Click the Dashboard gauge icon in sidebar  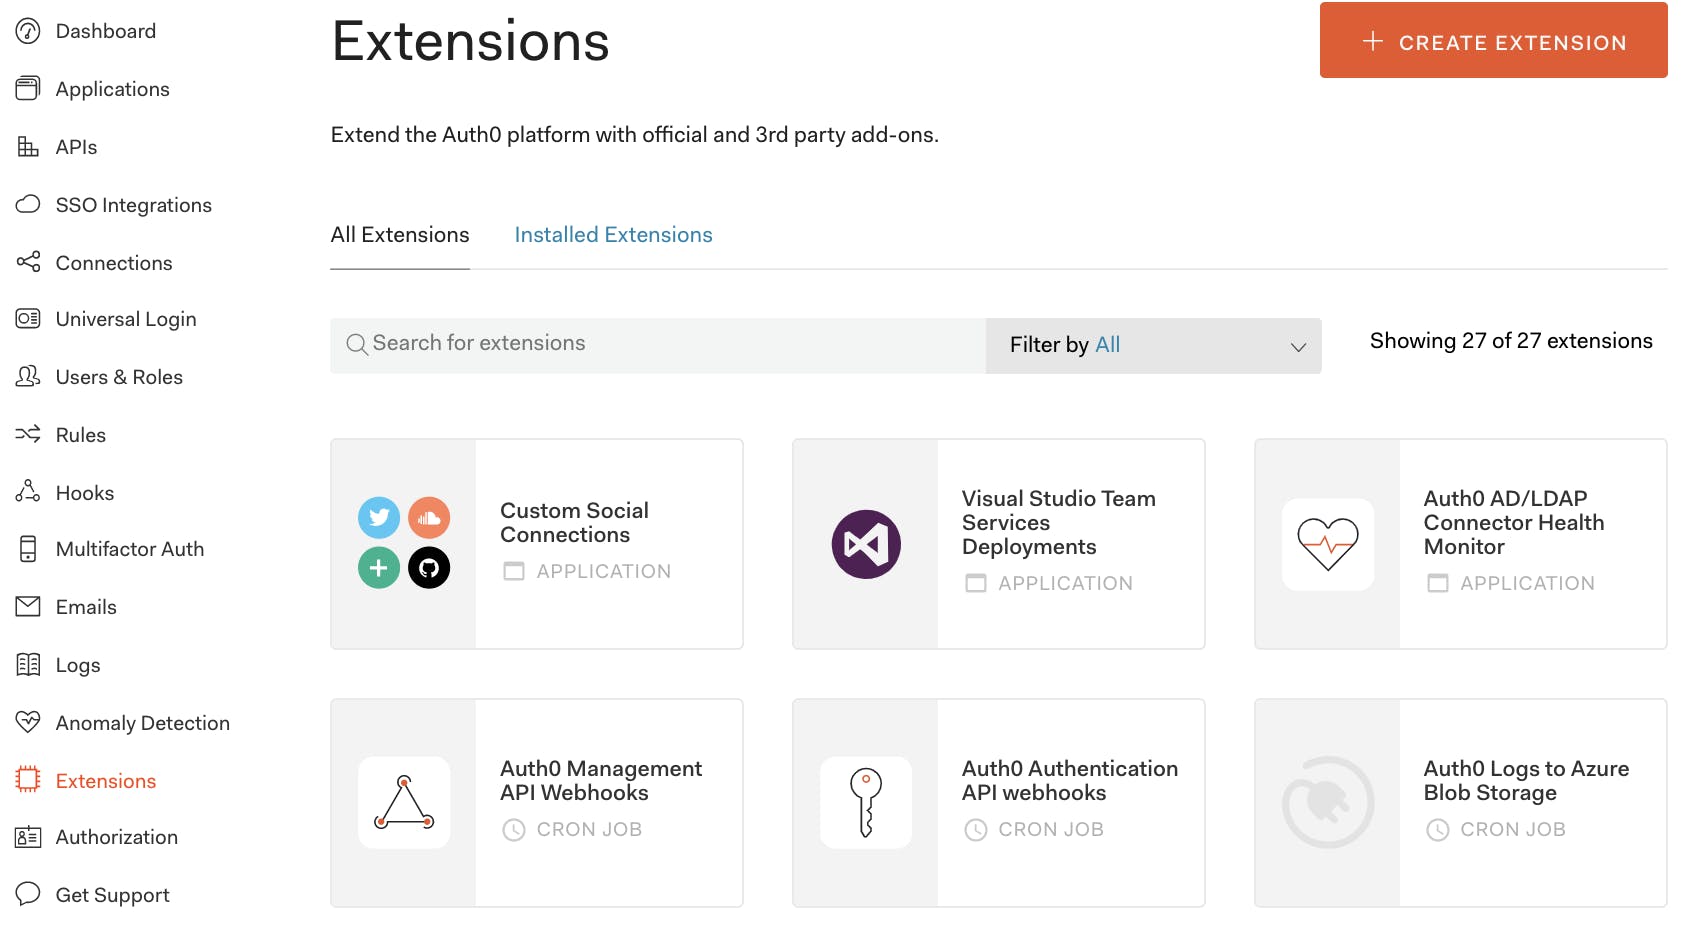(x=28, y=31)
